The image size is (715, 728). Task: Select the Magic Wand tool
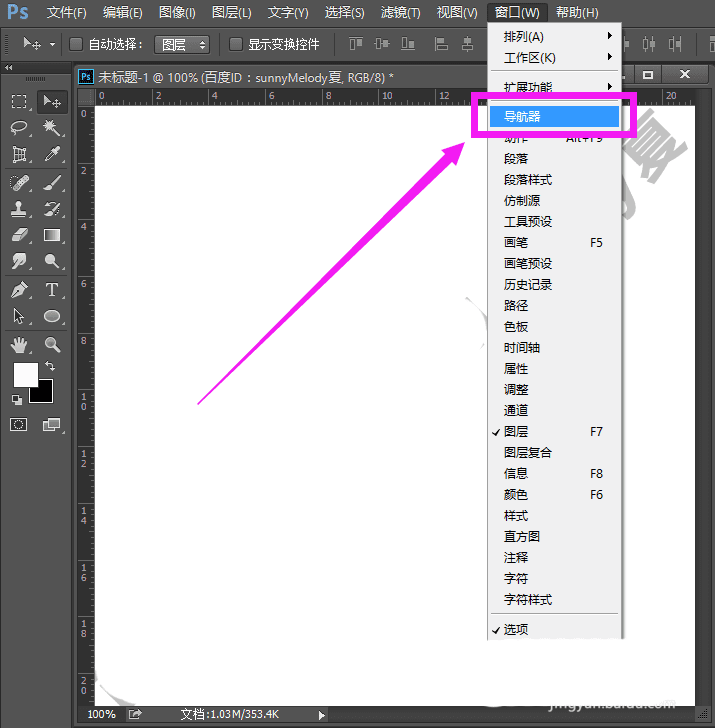point(52,128)
